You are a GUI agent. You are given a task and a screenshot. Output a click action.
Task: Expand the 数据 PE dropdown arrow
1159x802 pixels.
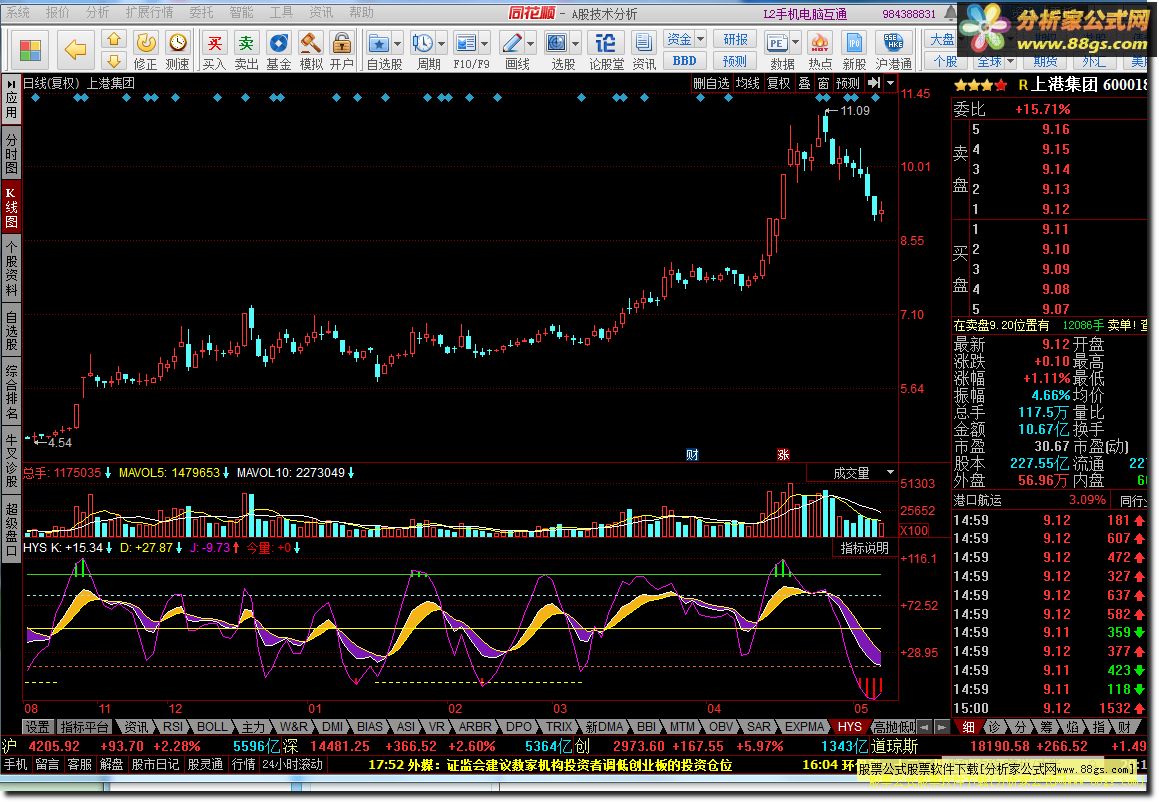pyautogui.click(x=795, y=43)
